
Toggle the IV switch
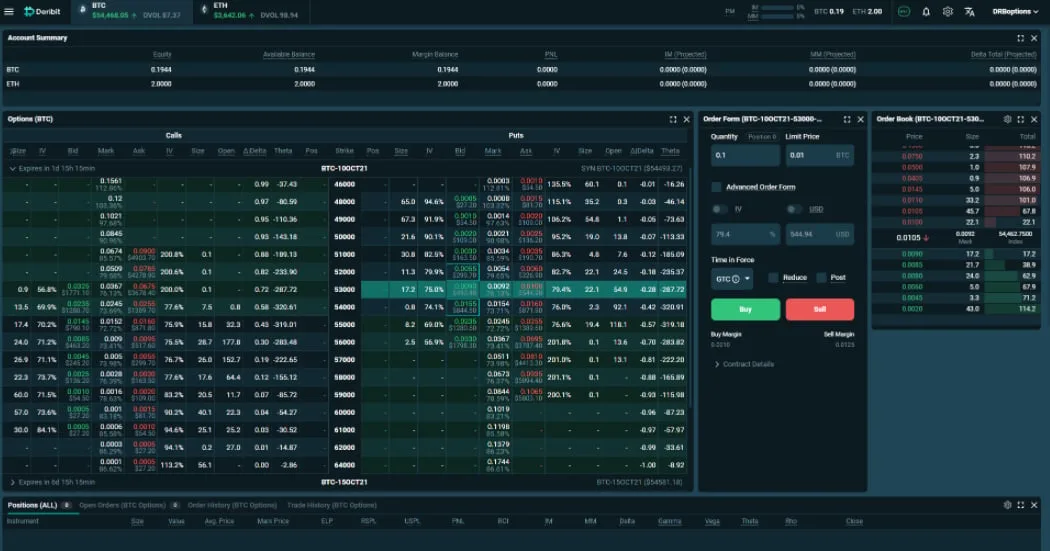(x=719, y=209)
